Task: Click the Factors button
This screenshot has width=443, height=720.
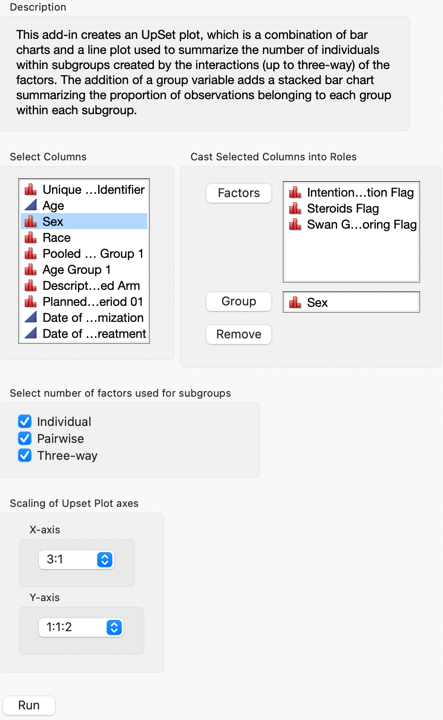Action: pos(239,193)
